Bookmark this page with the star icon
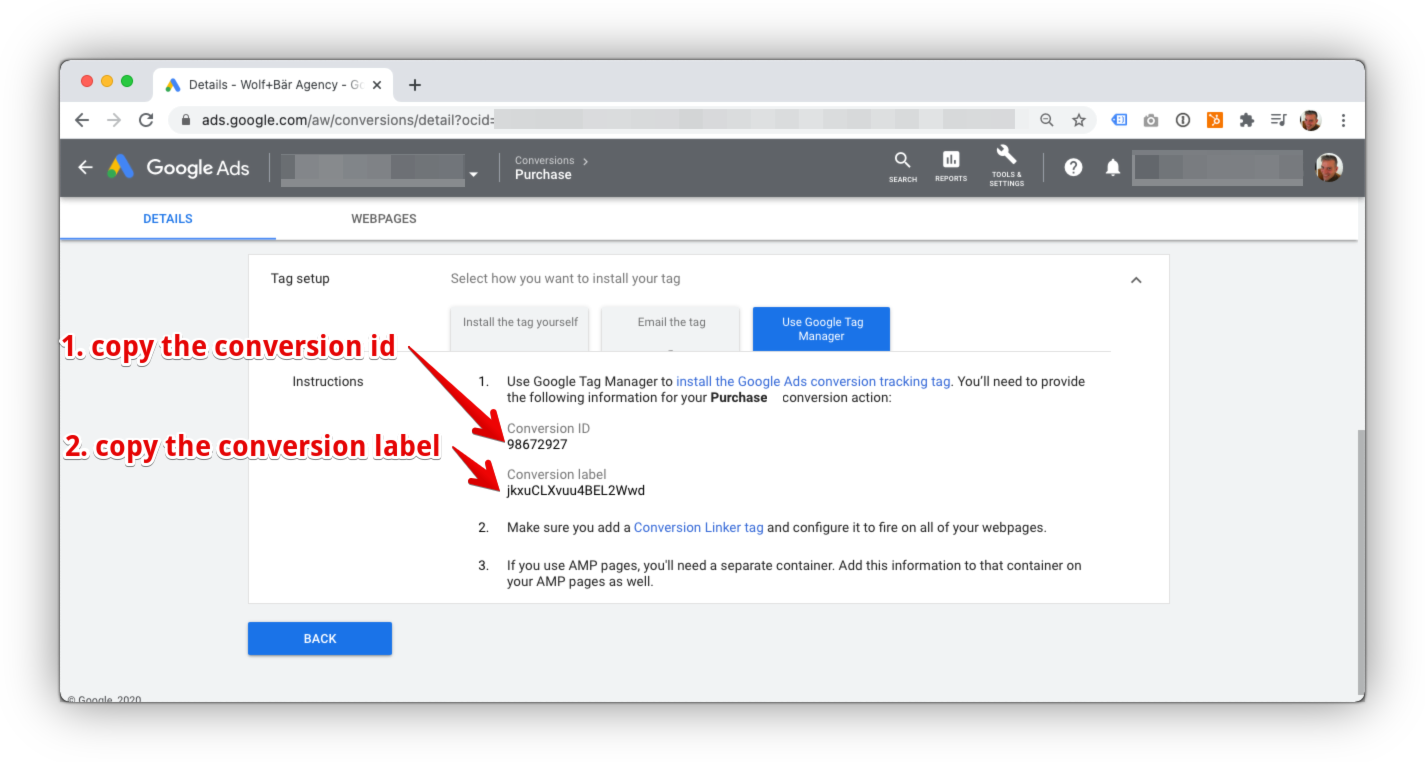Viewport: 1425px width, 762px height. [1079, 120]
